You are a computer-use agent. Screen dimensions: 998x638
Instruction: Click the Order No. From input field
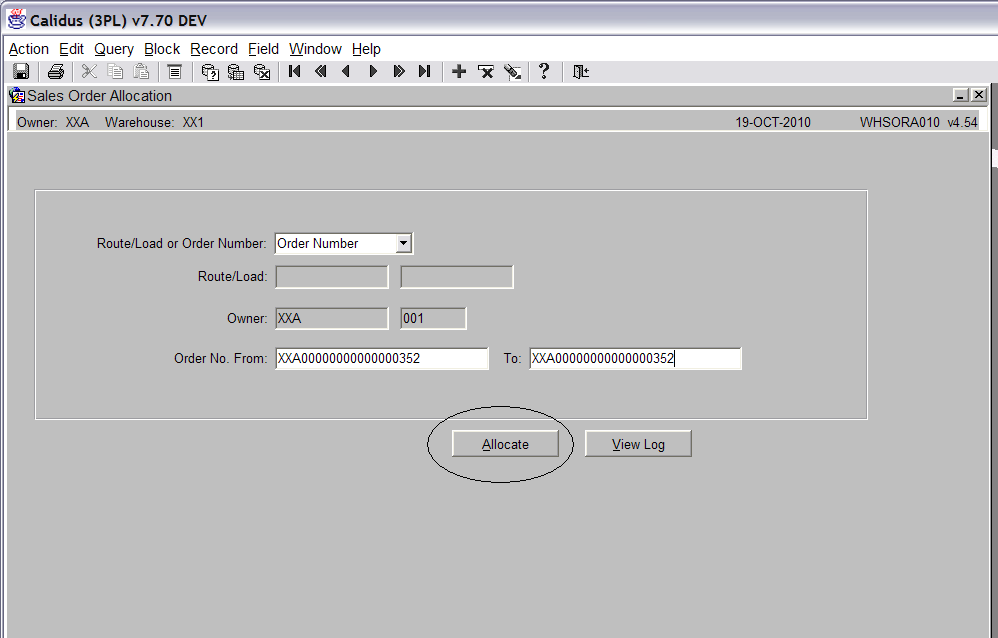coord(382,358)
